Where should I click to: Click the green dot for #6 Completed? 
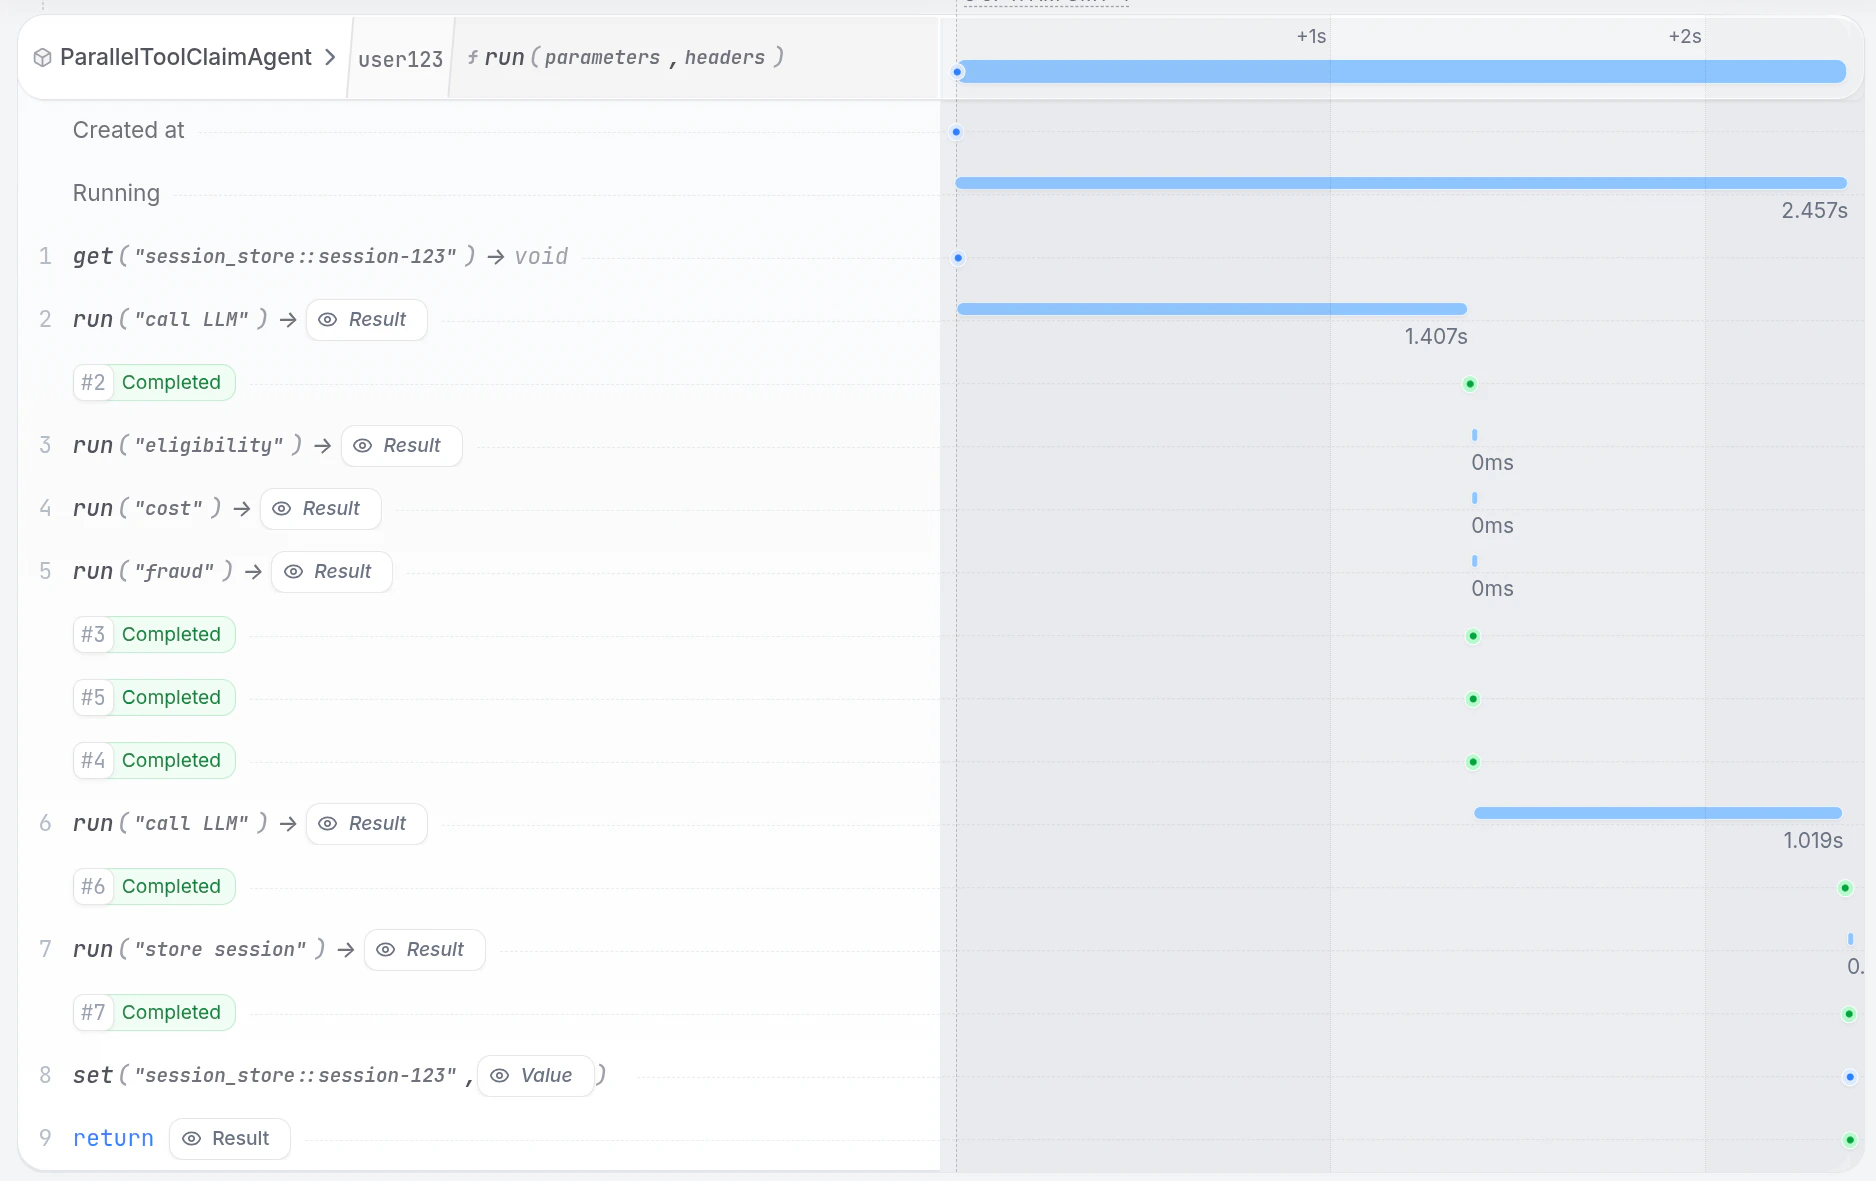(1845, 888)
